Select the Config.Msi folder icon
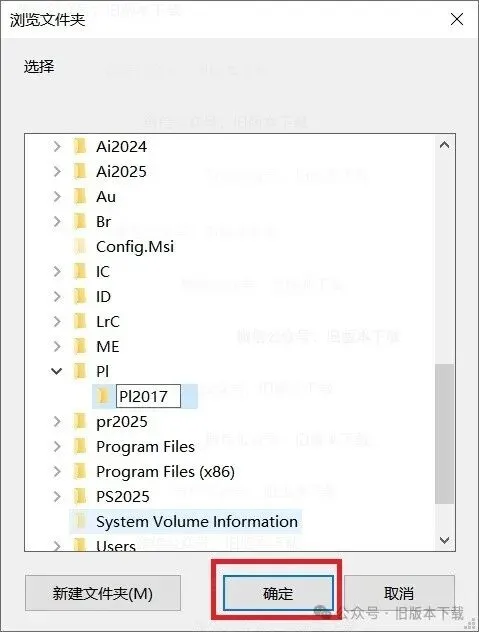The width and height of the screenshot is (479, 632). [80, 246]
